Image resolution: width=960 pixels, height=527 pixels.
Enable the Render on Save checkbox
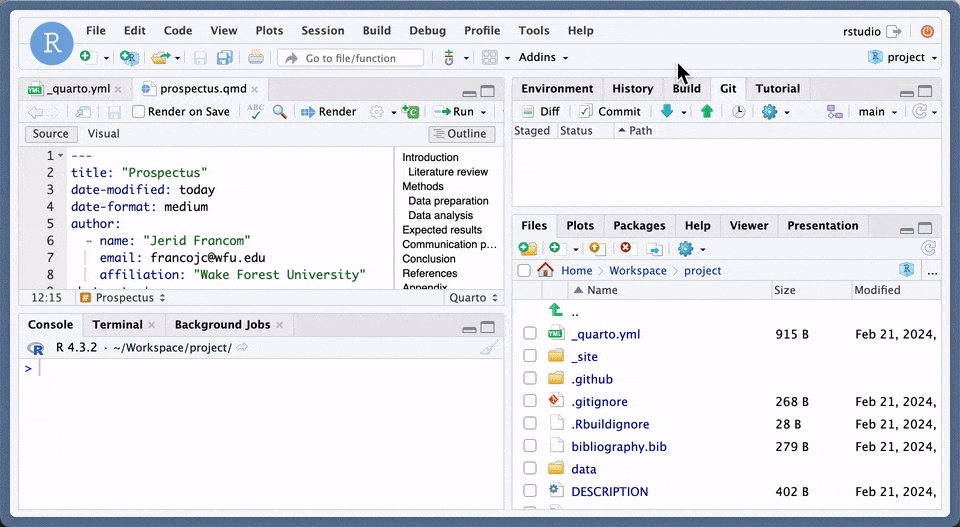point(139,112)
